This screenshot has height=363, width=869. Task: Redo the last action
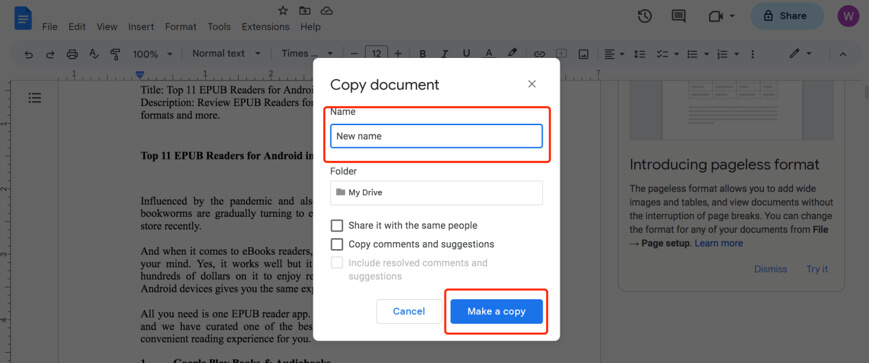[x=50, y=54]
